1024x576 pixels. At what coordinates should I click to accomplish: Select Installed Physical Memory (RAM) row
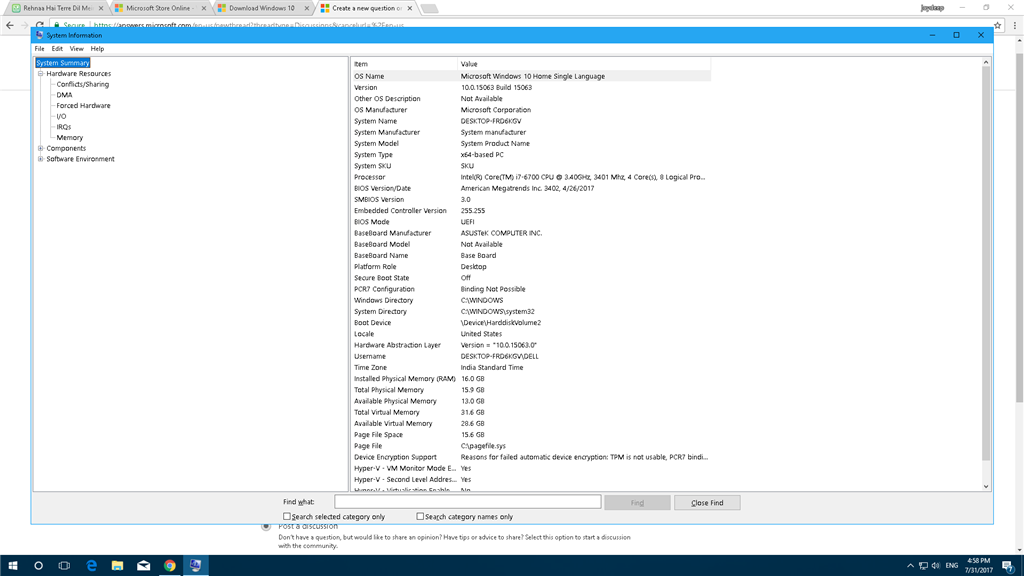530,379
